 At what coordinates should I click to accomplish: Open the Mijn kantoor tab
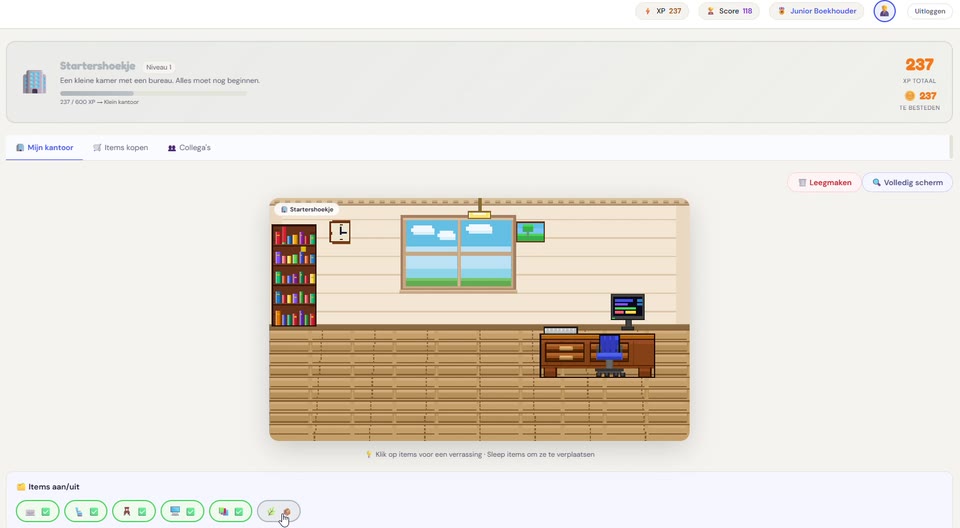(45, 148)
